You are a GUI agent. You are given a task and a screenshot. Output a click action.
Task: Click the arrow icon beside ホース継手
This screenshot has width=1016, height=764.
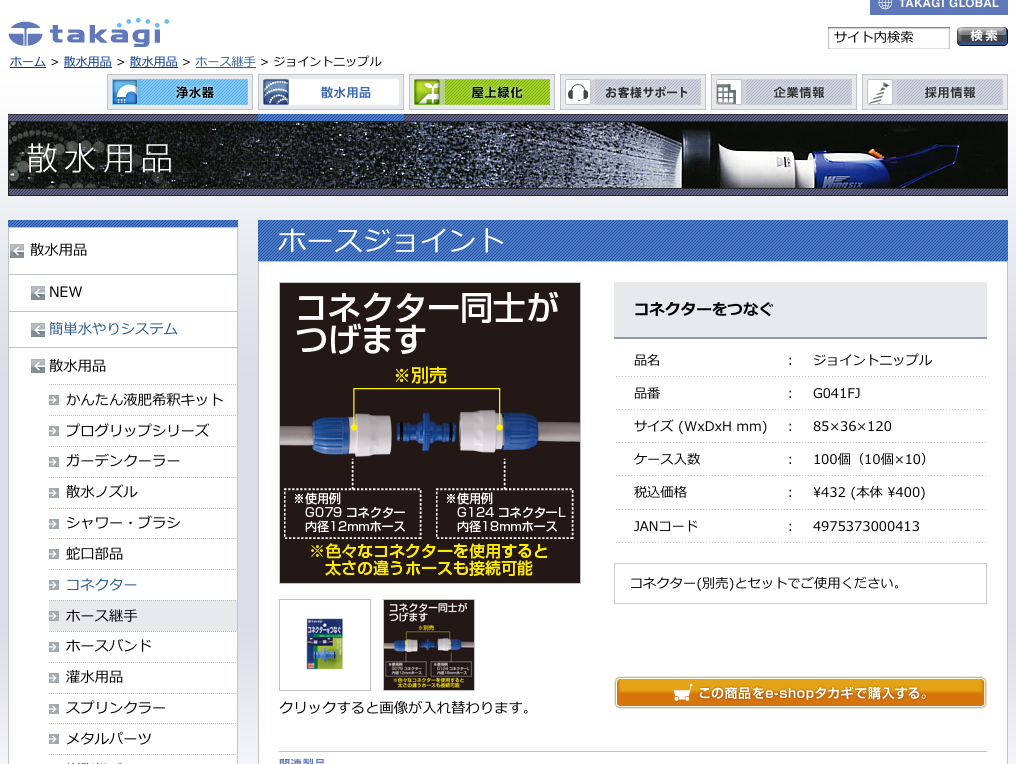tap(54, 616)
